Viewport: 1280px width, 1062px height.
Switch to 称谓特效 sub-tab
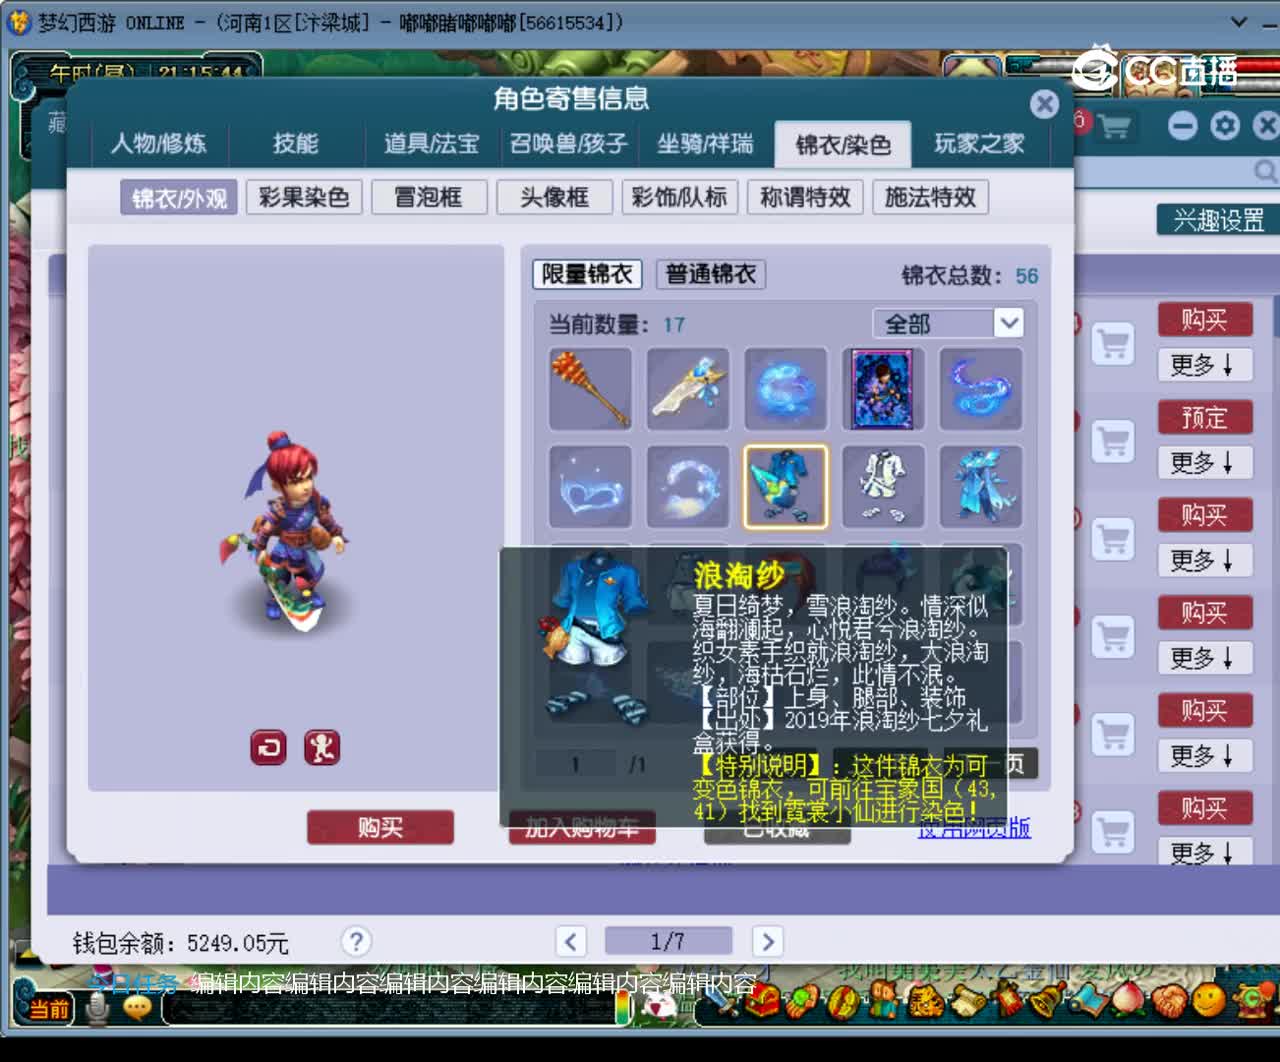(806, 197)
